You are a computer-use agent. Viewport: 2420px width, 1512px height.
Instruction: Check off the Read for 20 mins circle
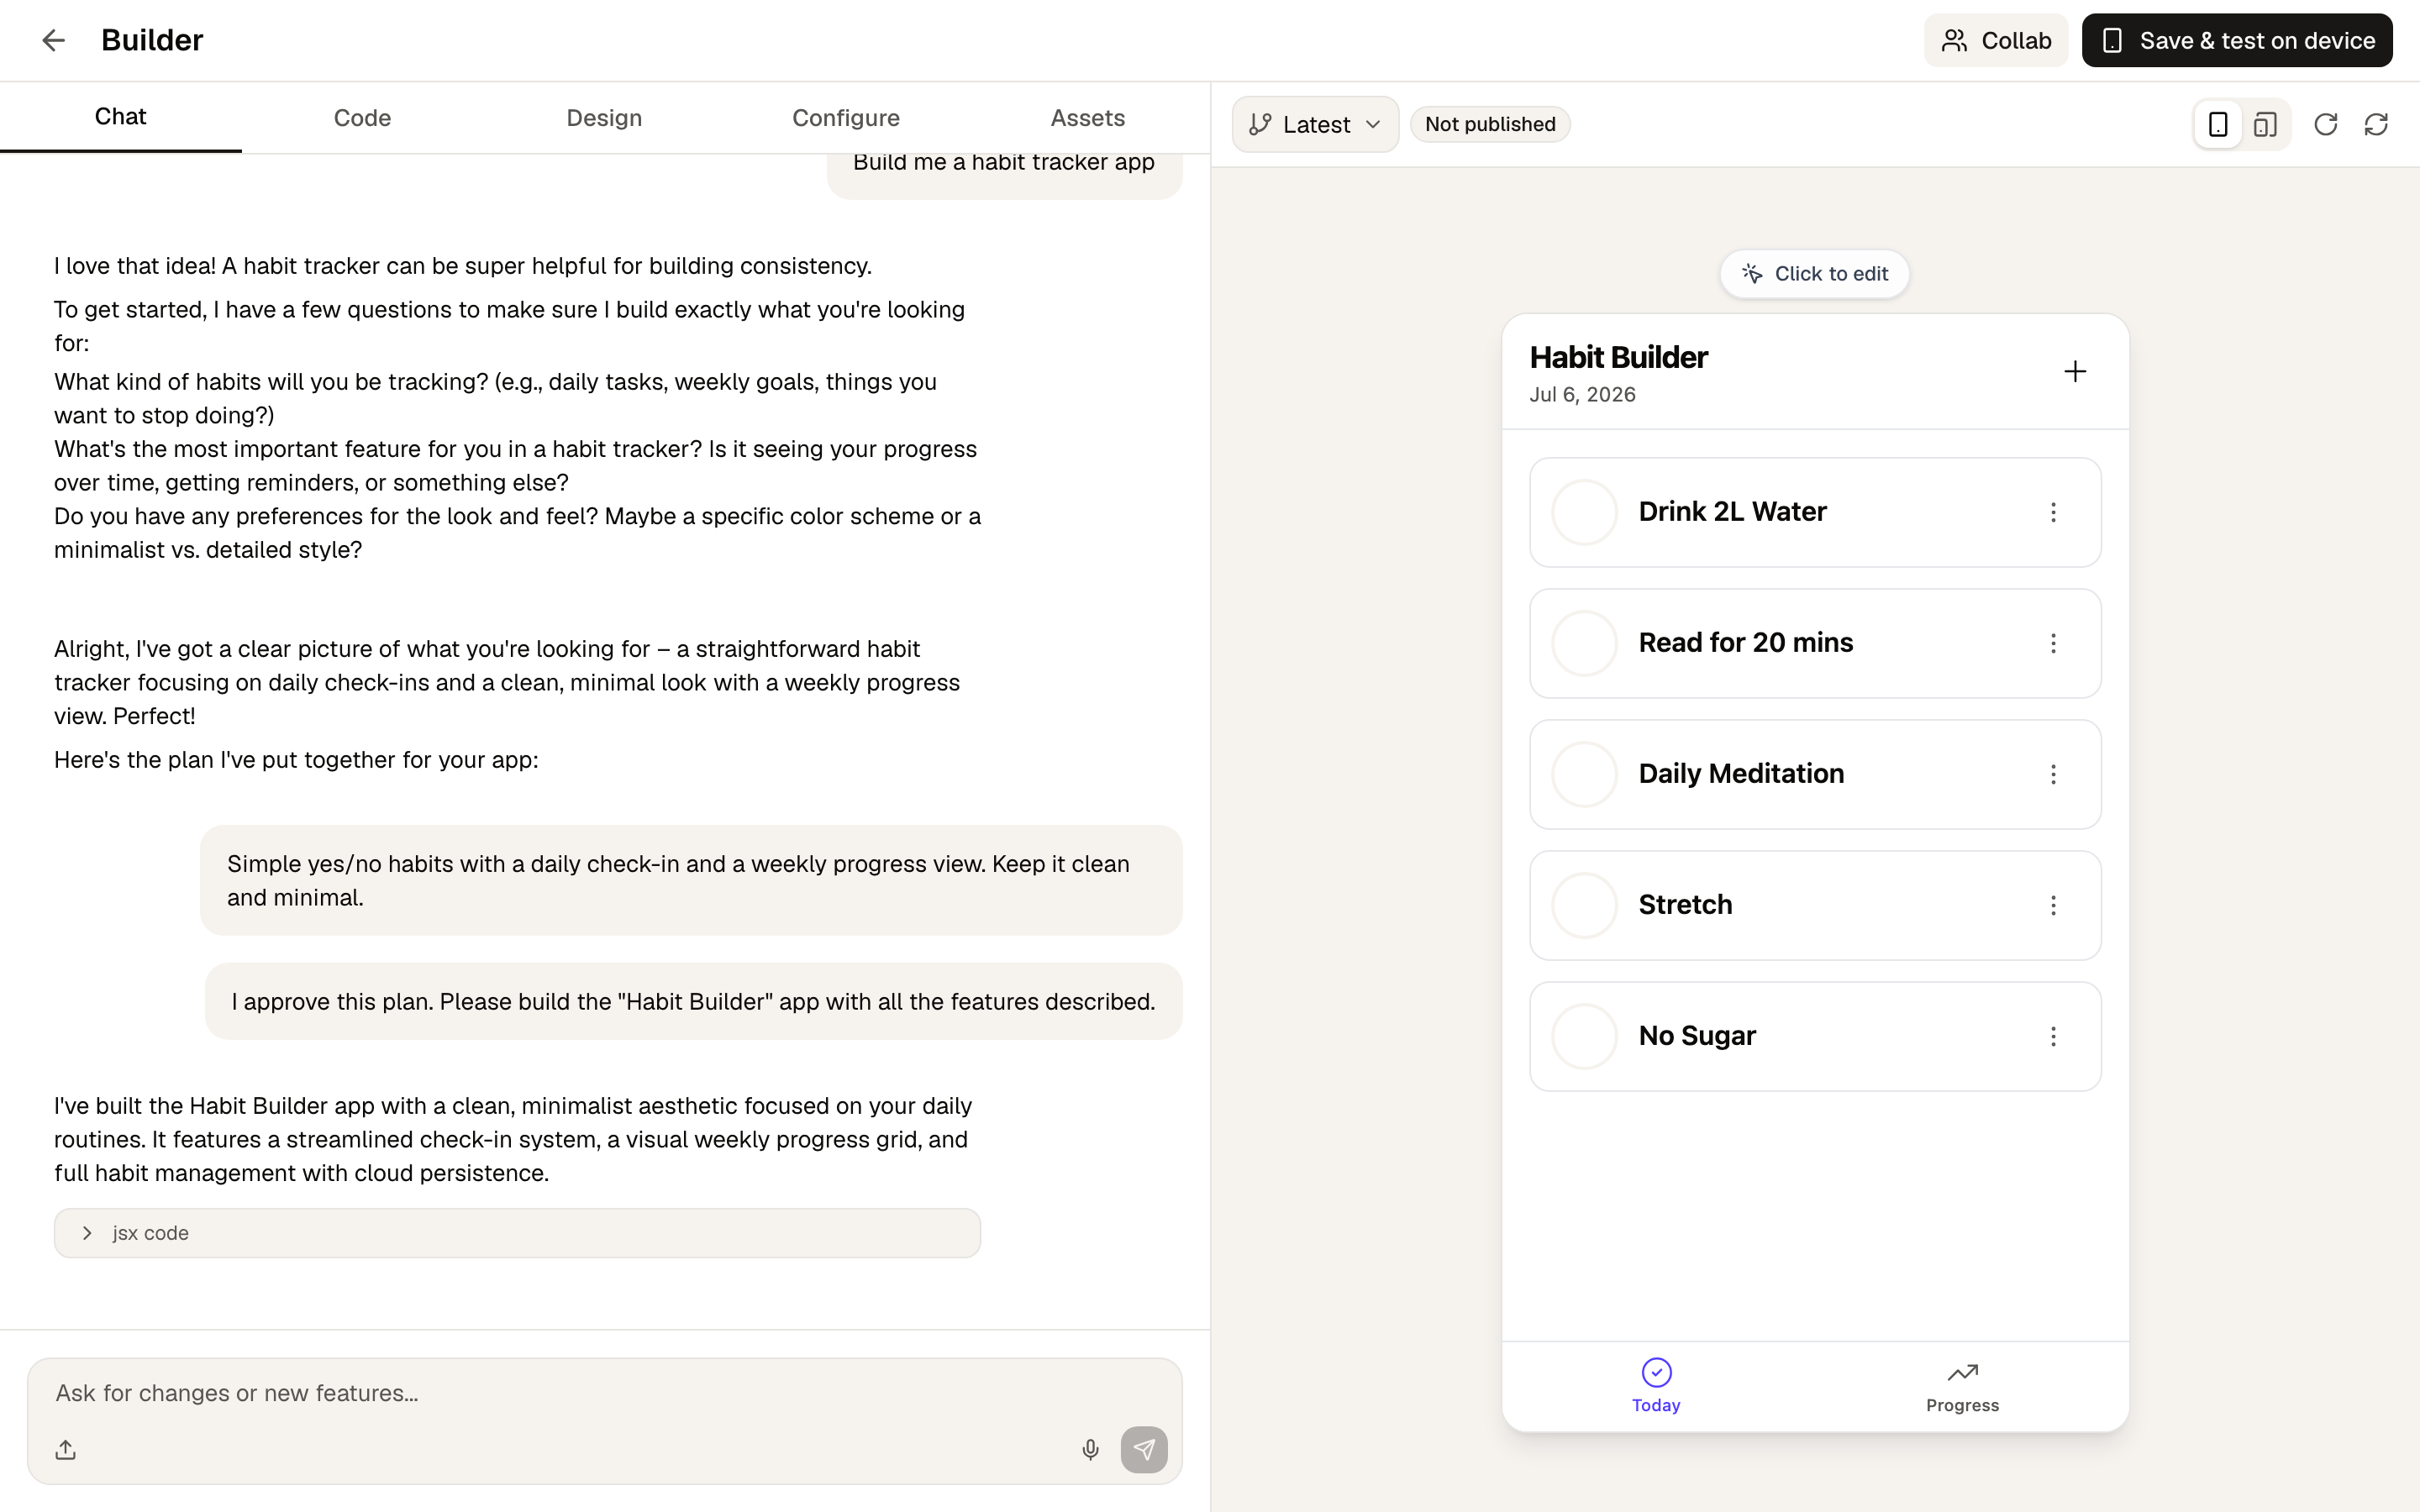point(1584,643)
